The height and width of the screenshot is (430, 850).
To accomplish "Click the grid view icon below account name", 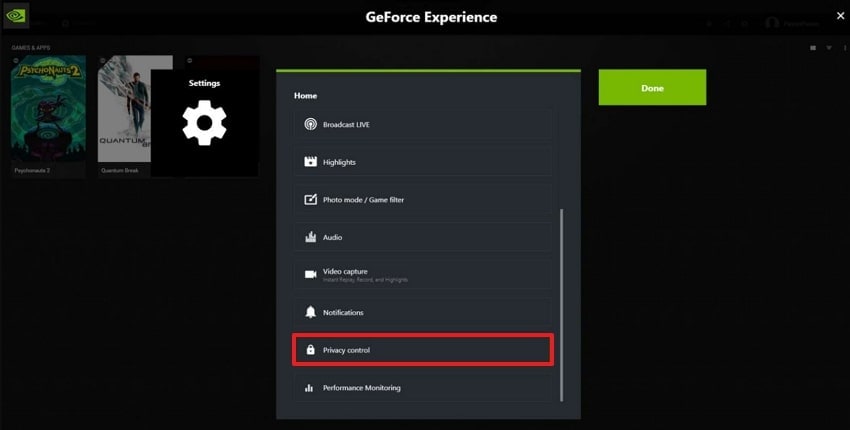I will [x=813, y=48].
